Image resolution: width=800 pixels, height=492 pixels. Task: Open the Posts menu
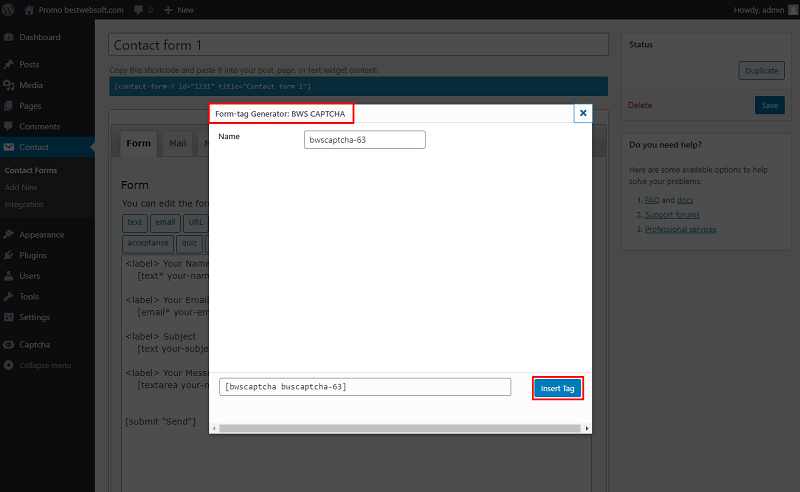pyautogui.click(x=29, y=64)
